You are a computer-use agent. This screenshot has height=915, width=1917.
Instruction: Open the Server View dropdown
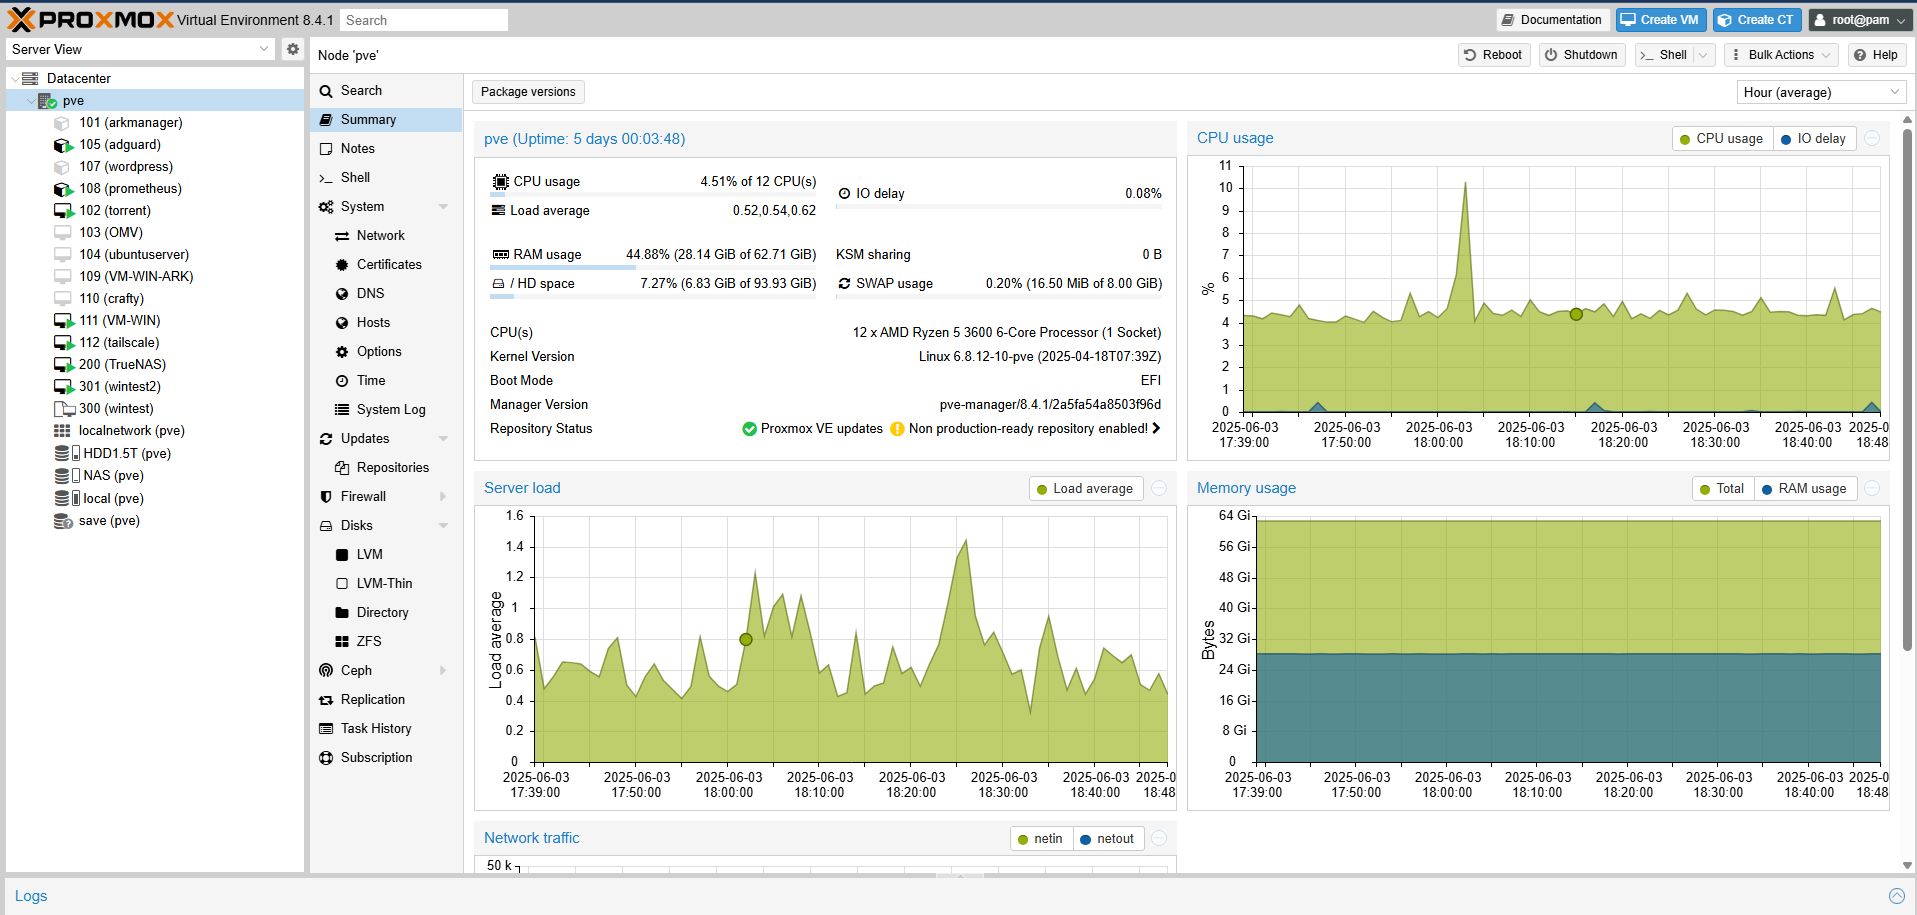tap(264, 49)
